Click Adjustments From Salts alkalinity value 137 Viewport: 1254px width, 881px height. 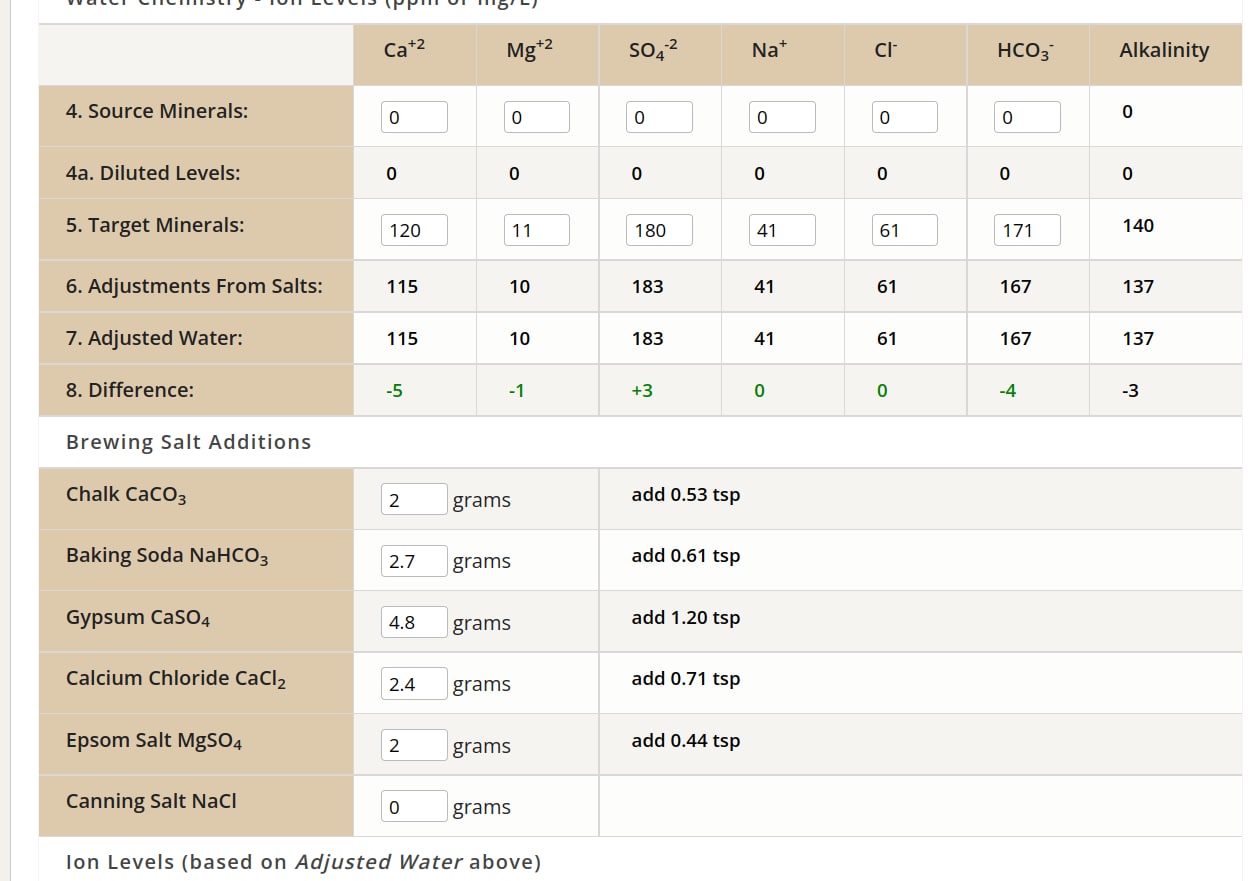tap(1138, 286)
